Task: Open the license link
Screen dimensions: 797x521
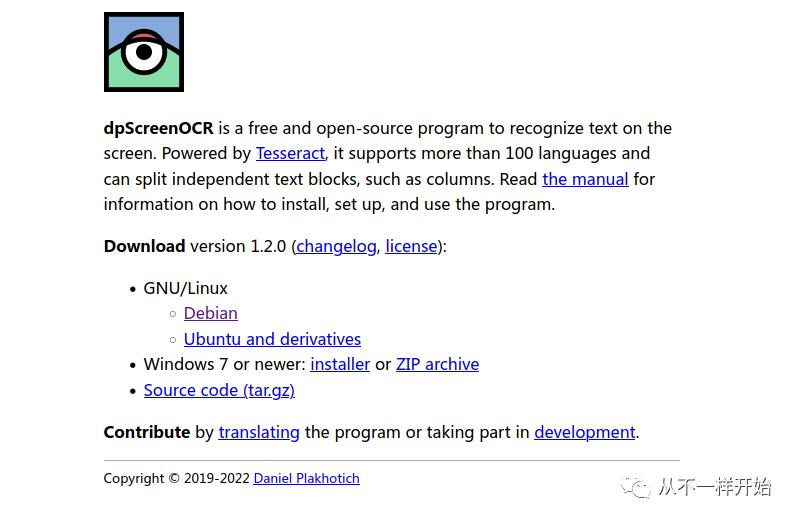Action: pyautogui.click(x=411, y=246)
